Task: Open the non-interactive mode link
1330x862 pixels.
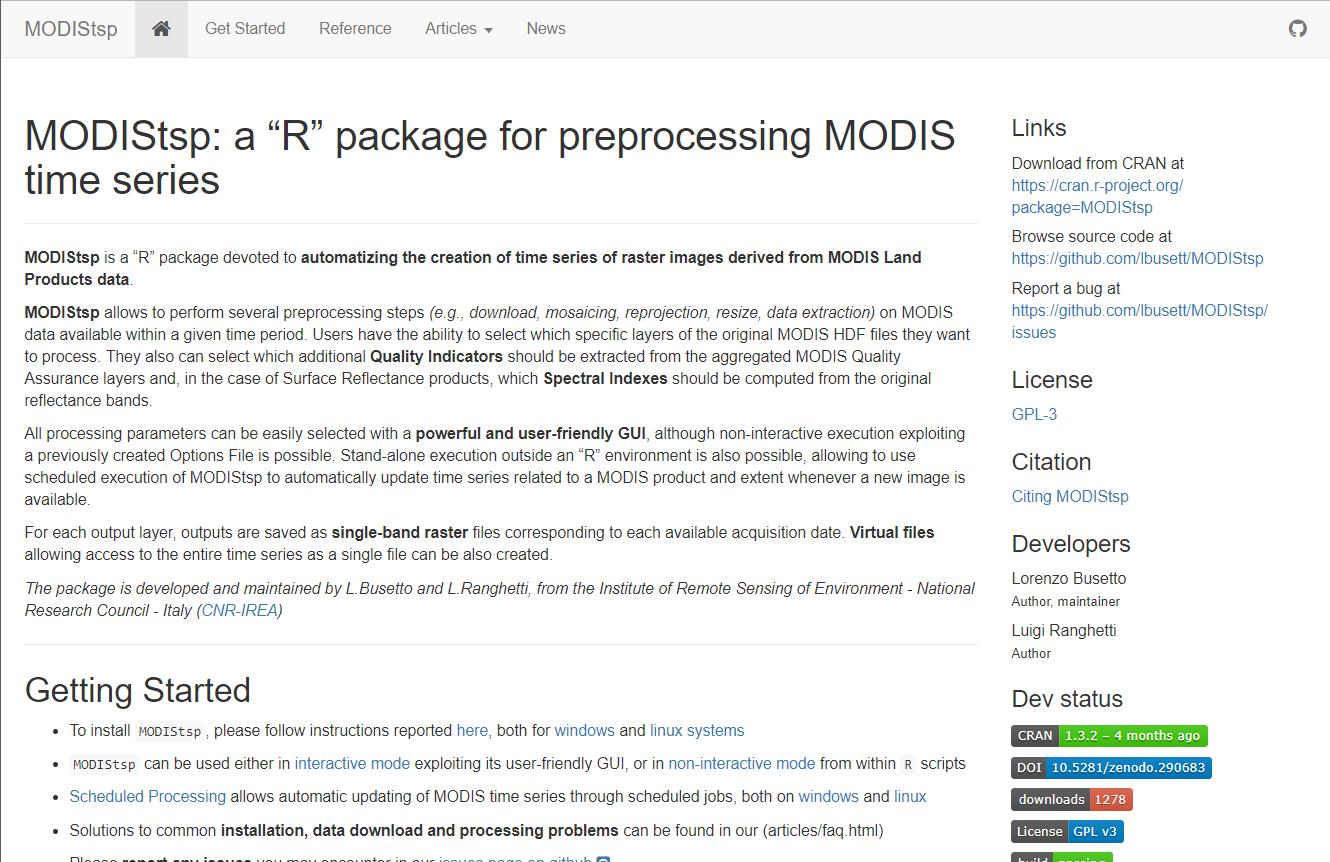Action: pos(742,764)
